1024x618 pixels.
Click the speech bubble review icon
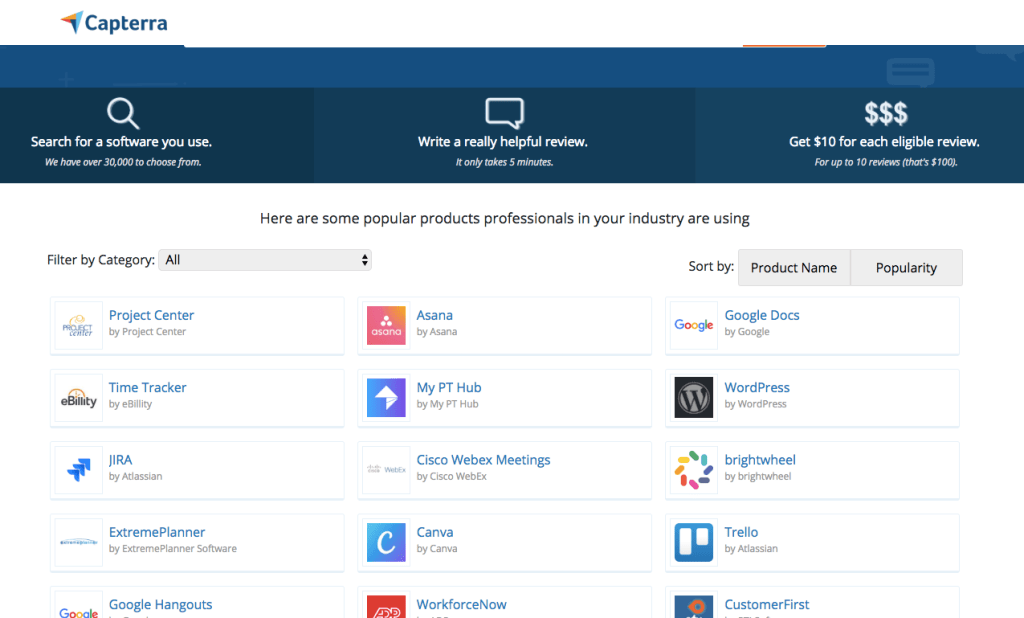point(504,113)
